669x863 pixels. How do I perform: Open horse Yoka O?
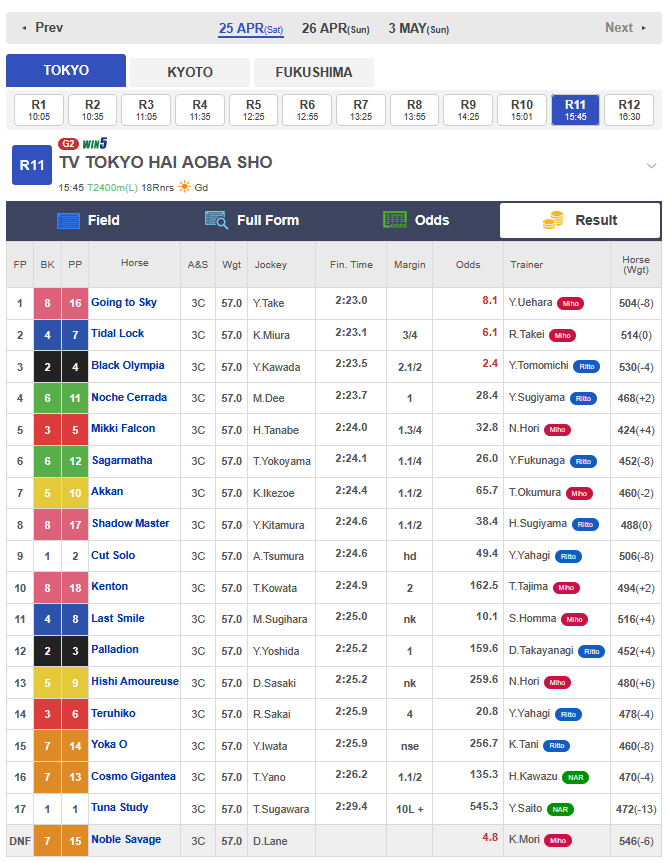tap(109, 744)
